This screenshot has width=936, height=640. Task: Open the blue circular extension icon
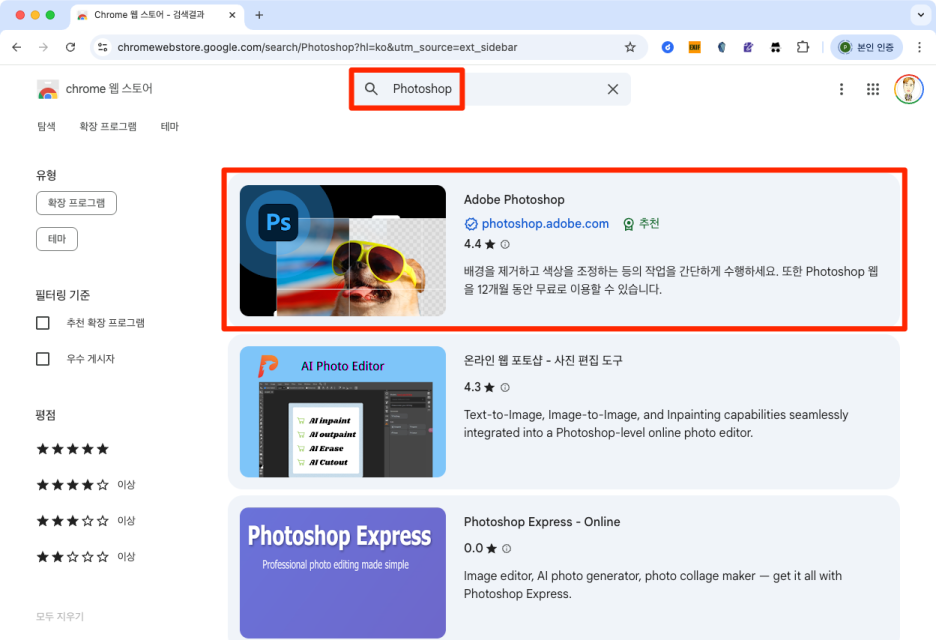pyautogui.click(x=667, y=47)
